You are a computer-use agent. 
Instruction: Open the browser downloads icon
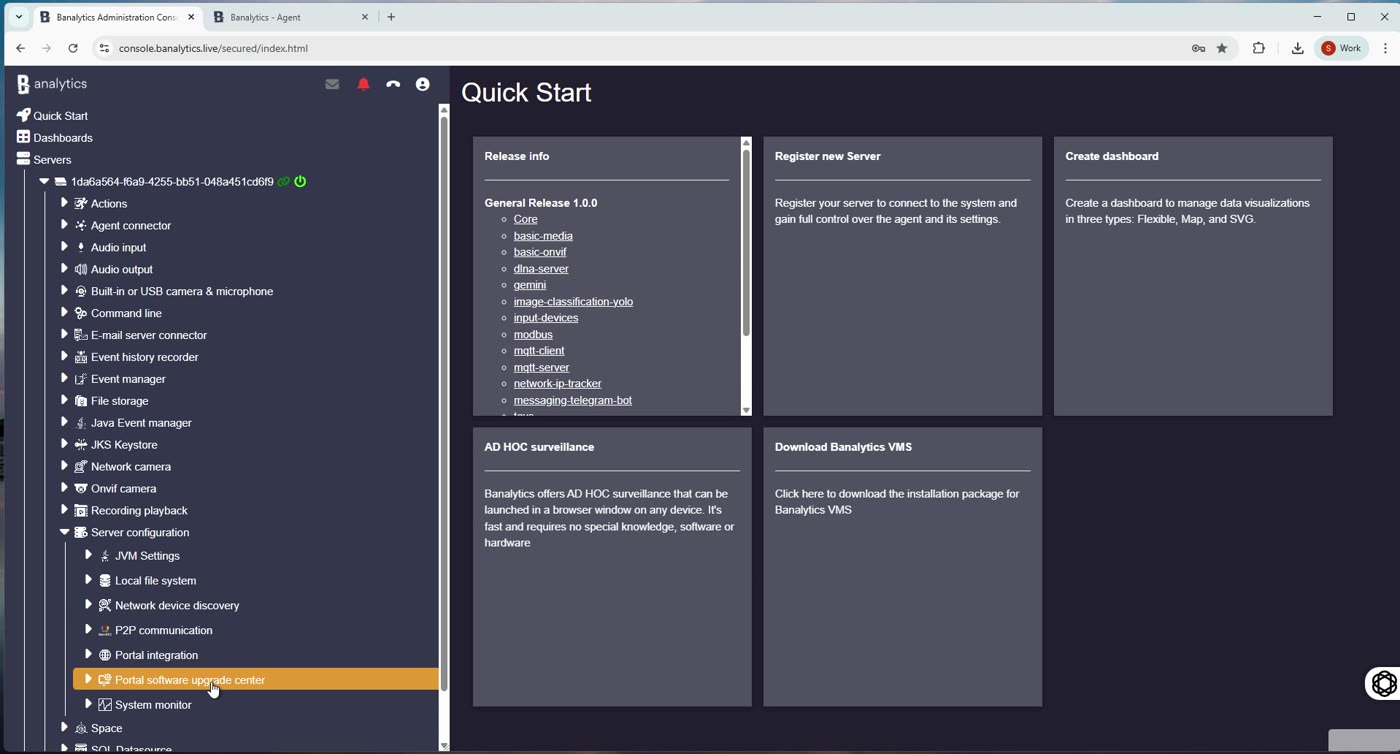pyautogui.click(x=1297, y=48)
